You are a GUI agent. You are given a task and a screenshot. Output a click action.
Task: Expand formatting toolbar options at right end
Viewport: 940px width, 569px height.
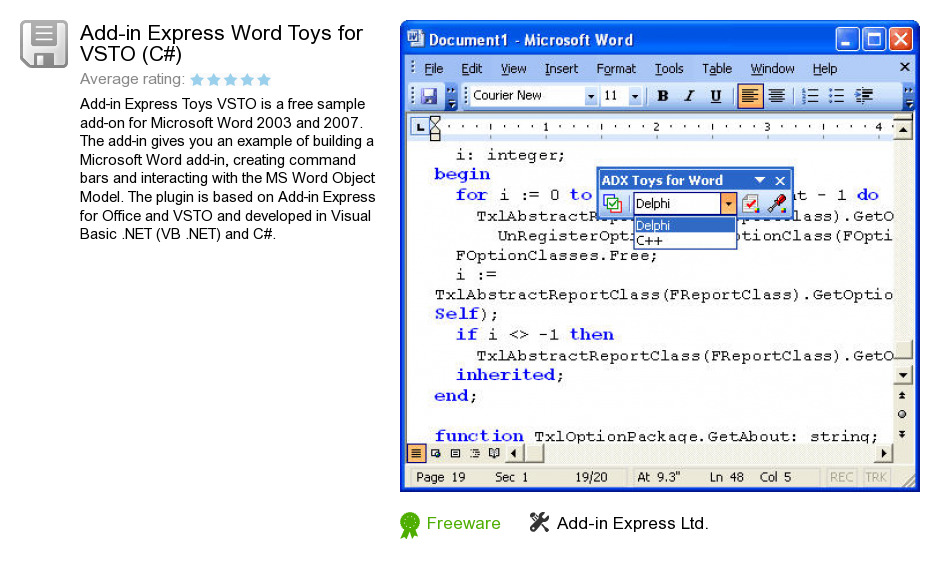(909, 96)
